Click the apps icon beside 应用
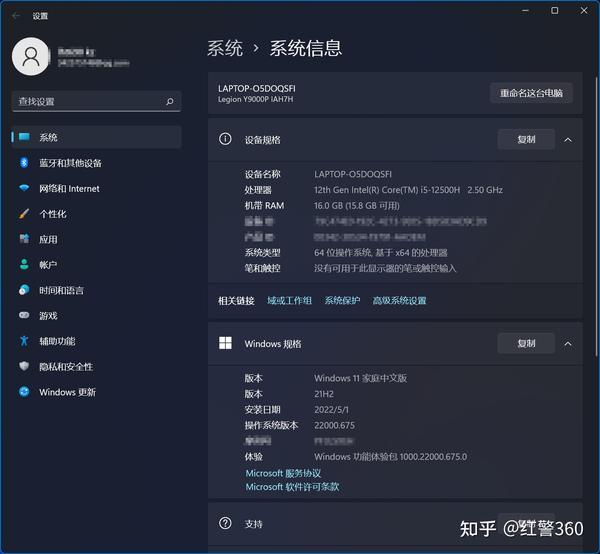Screen dimensions: 600x554 coord(24,239)
